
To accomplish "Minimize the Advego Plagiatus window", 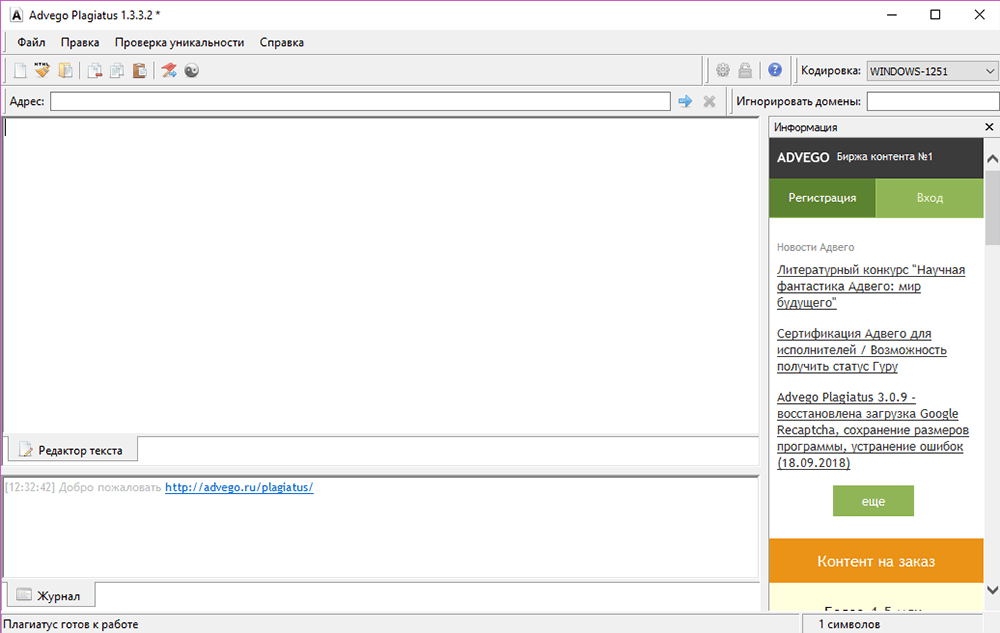I will (892, 15).
